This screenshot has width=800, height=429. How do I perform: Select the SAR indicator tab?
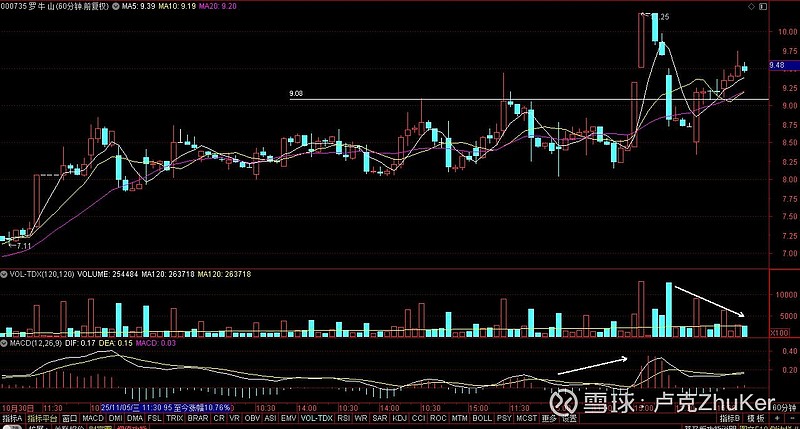coord(380,418)
